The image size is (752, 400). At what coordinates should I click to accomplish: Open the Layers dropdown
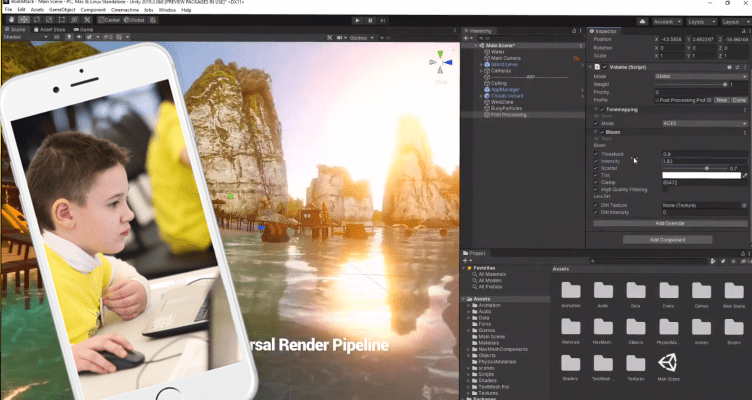(702, 22)
